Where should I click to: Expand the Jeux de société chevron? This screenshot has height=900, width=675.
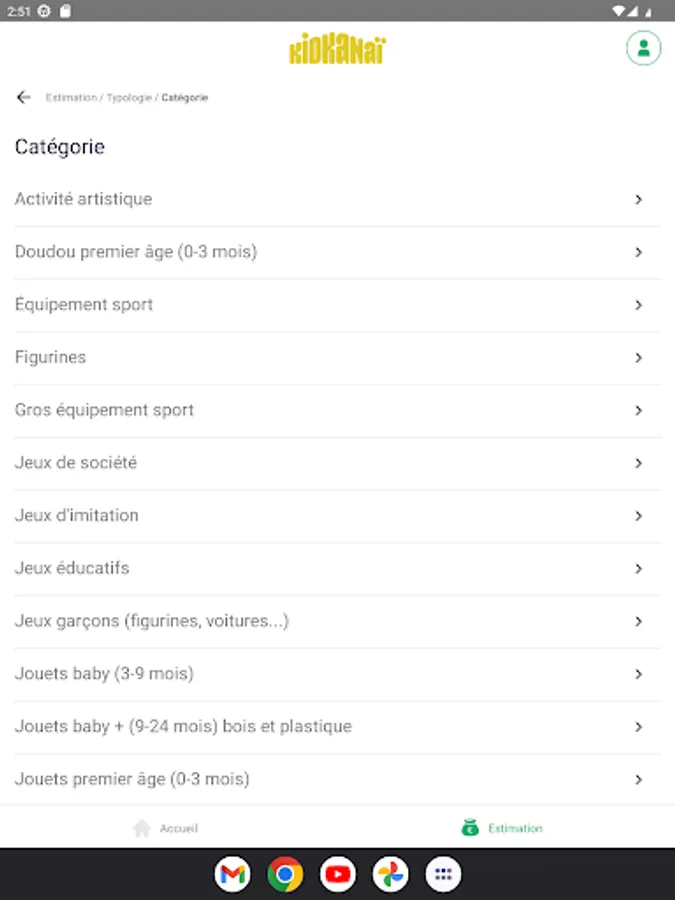pos(638,463)
